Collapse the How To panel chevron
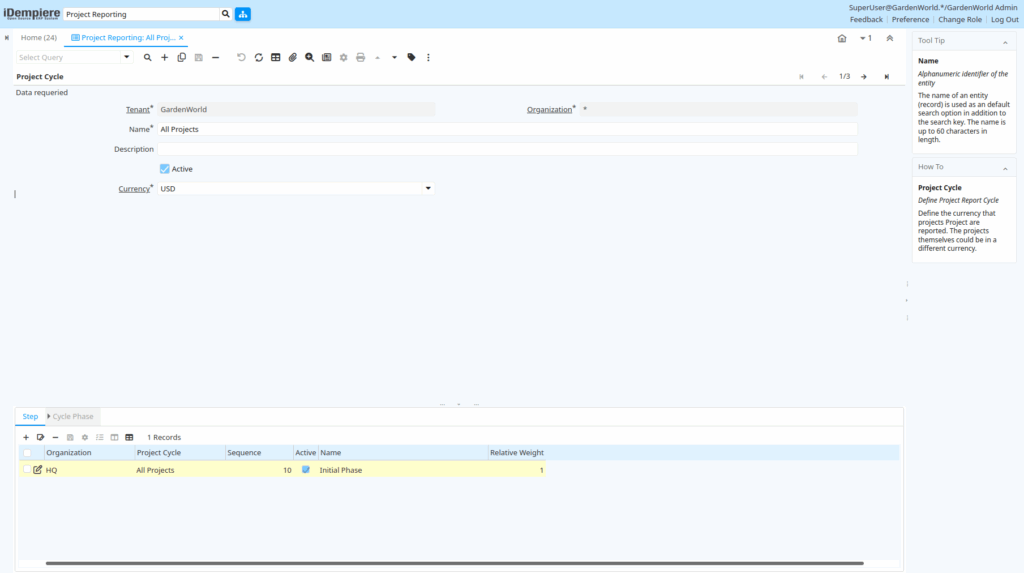 1005,167
